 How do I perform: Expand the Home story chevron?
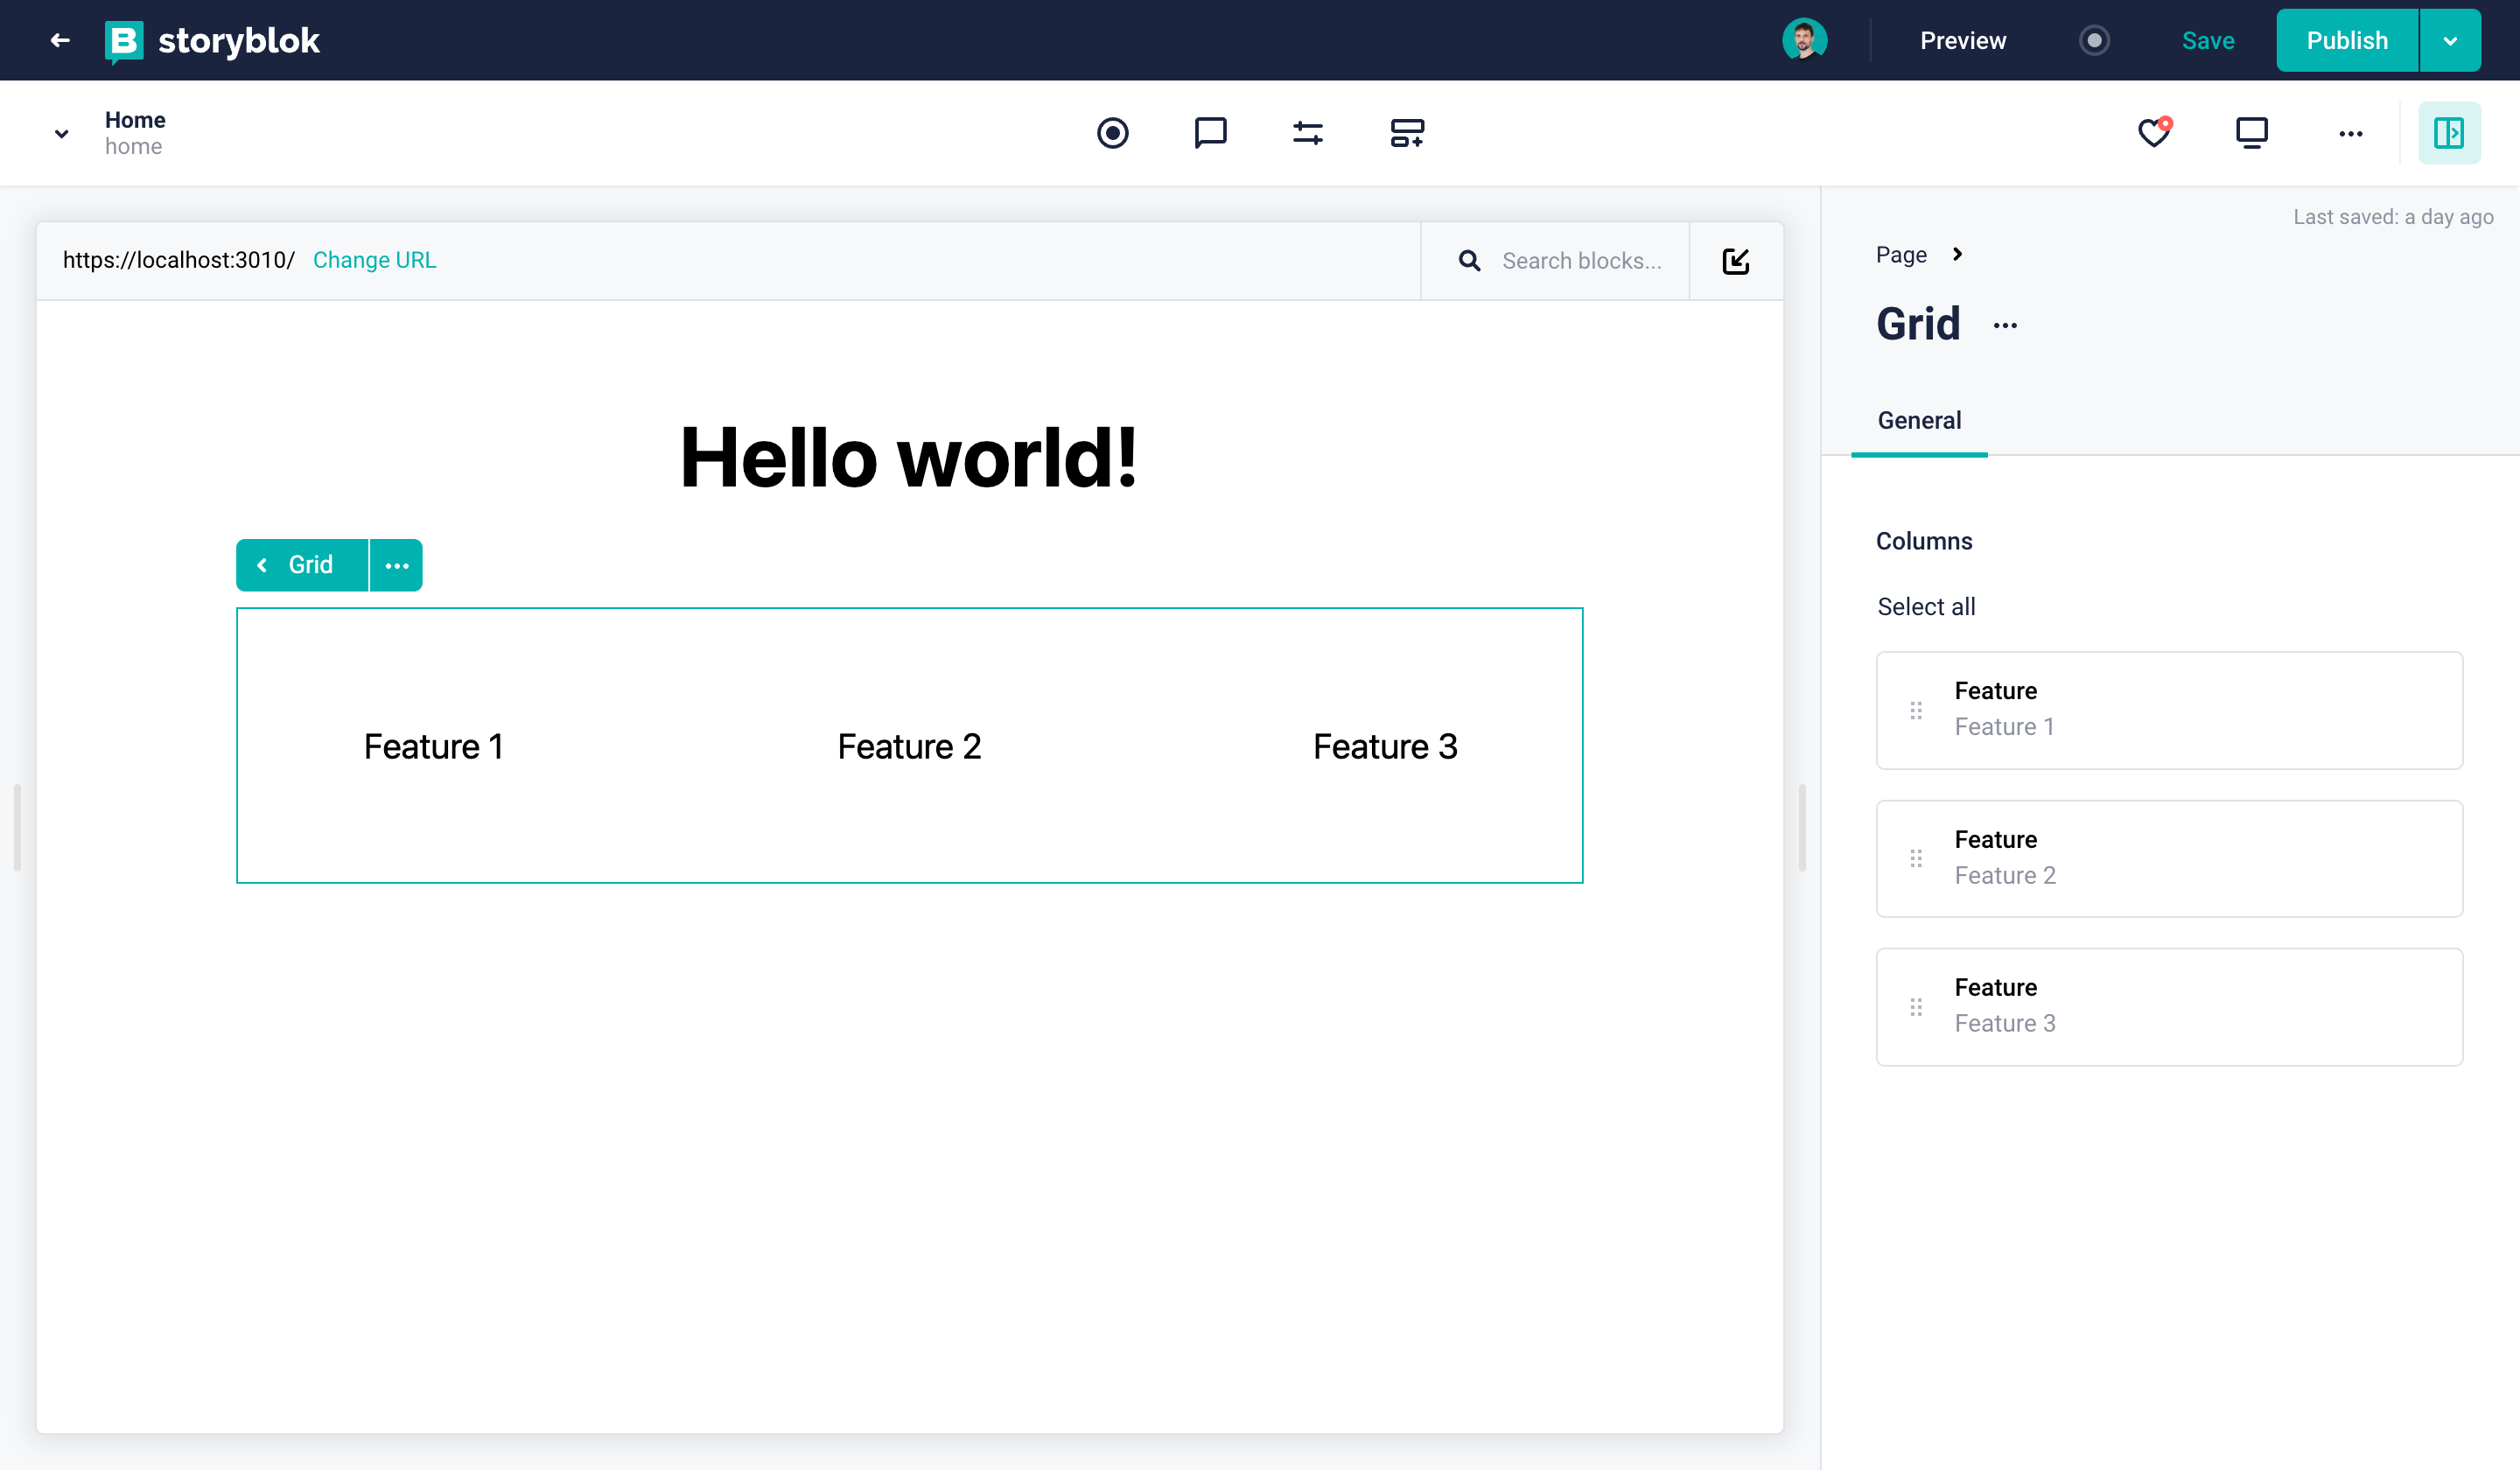[x=62, y=133]
